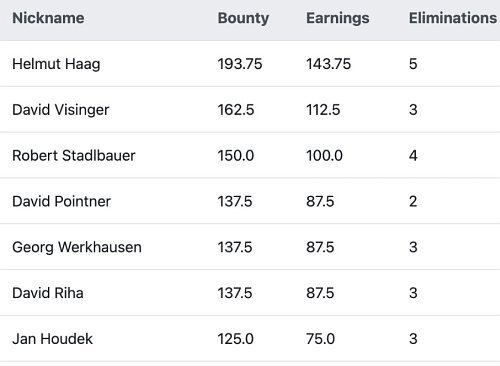Screen dimensions: 500x366
Task: Sort by the Eliminations column header
Action: [453, 18]
